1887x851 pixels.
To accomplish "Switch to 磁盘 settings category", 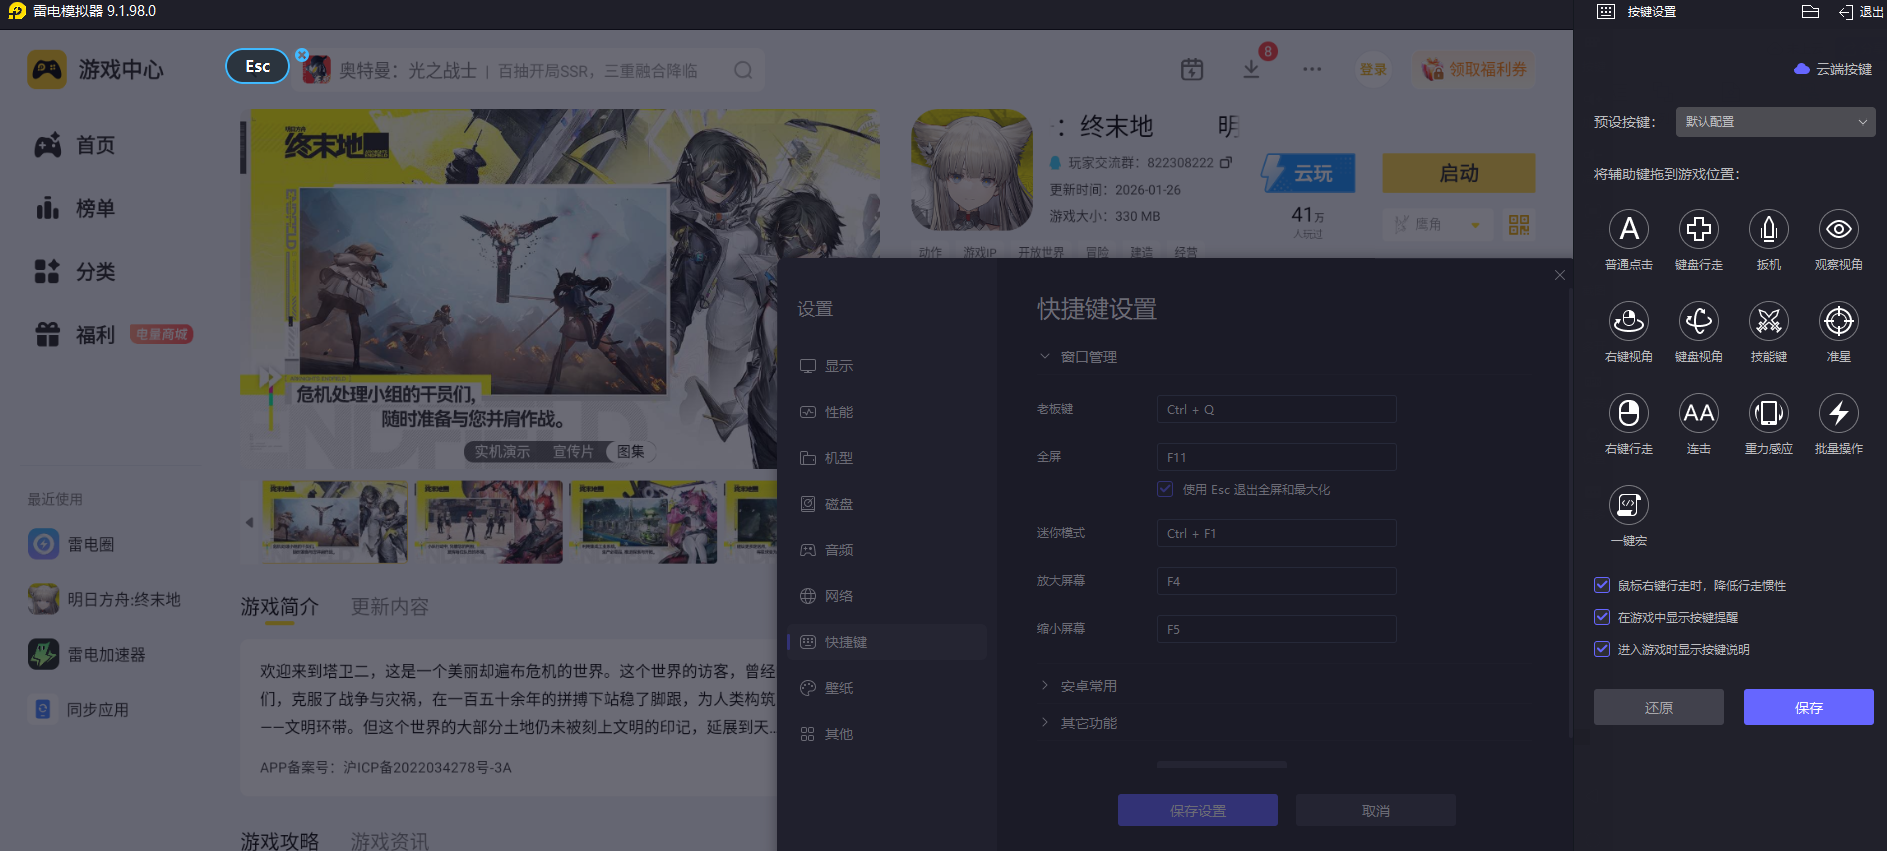I will (887, 504).
